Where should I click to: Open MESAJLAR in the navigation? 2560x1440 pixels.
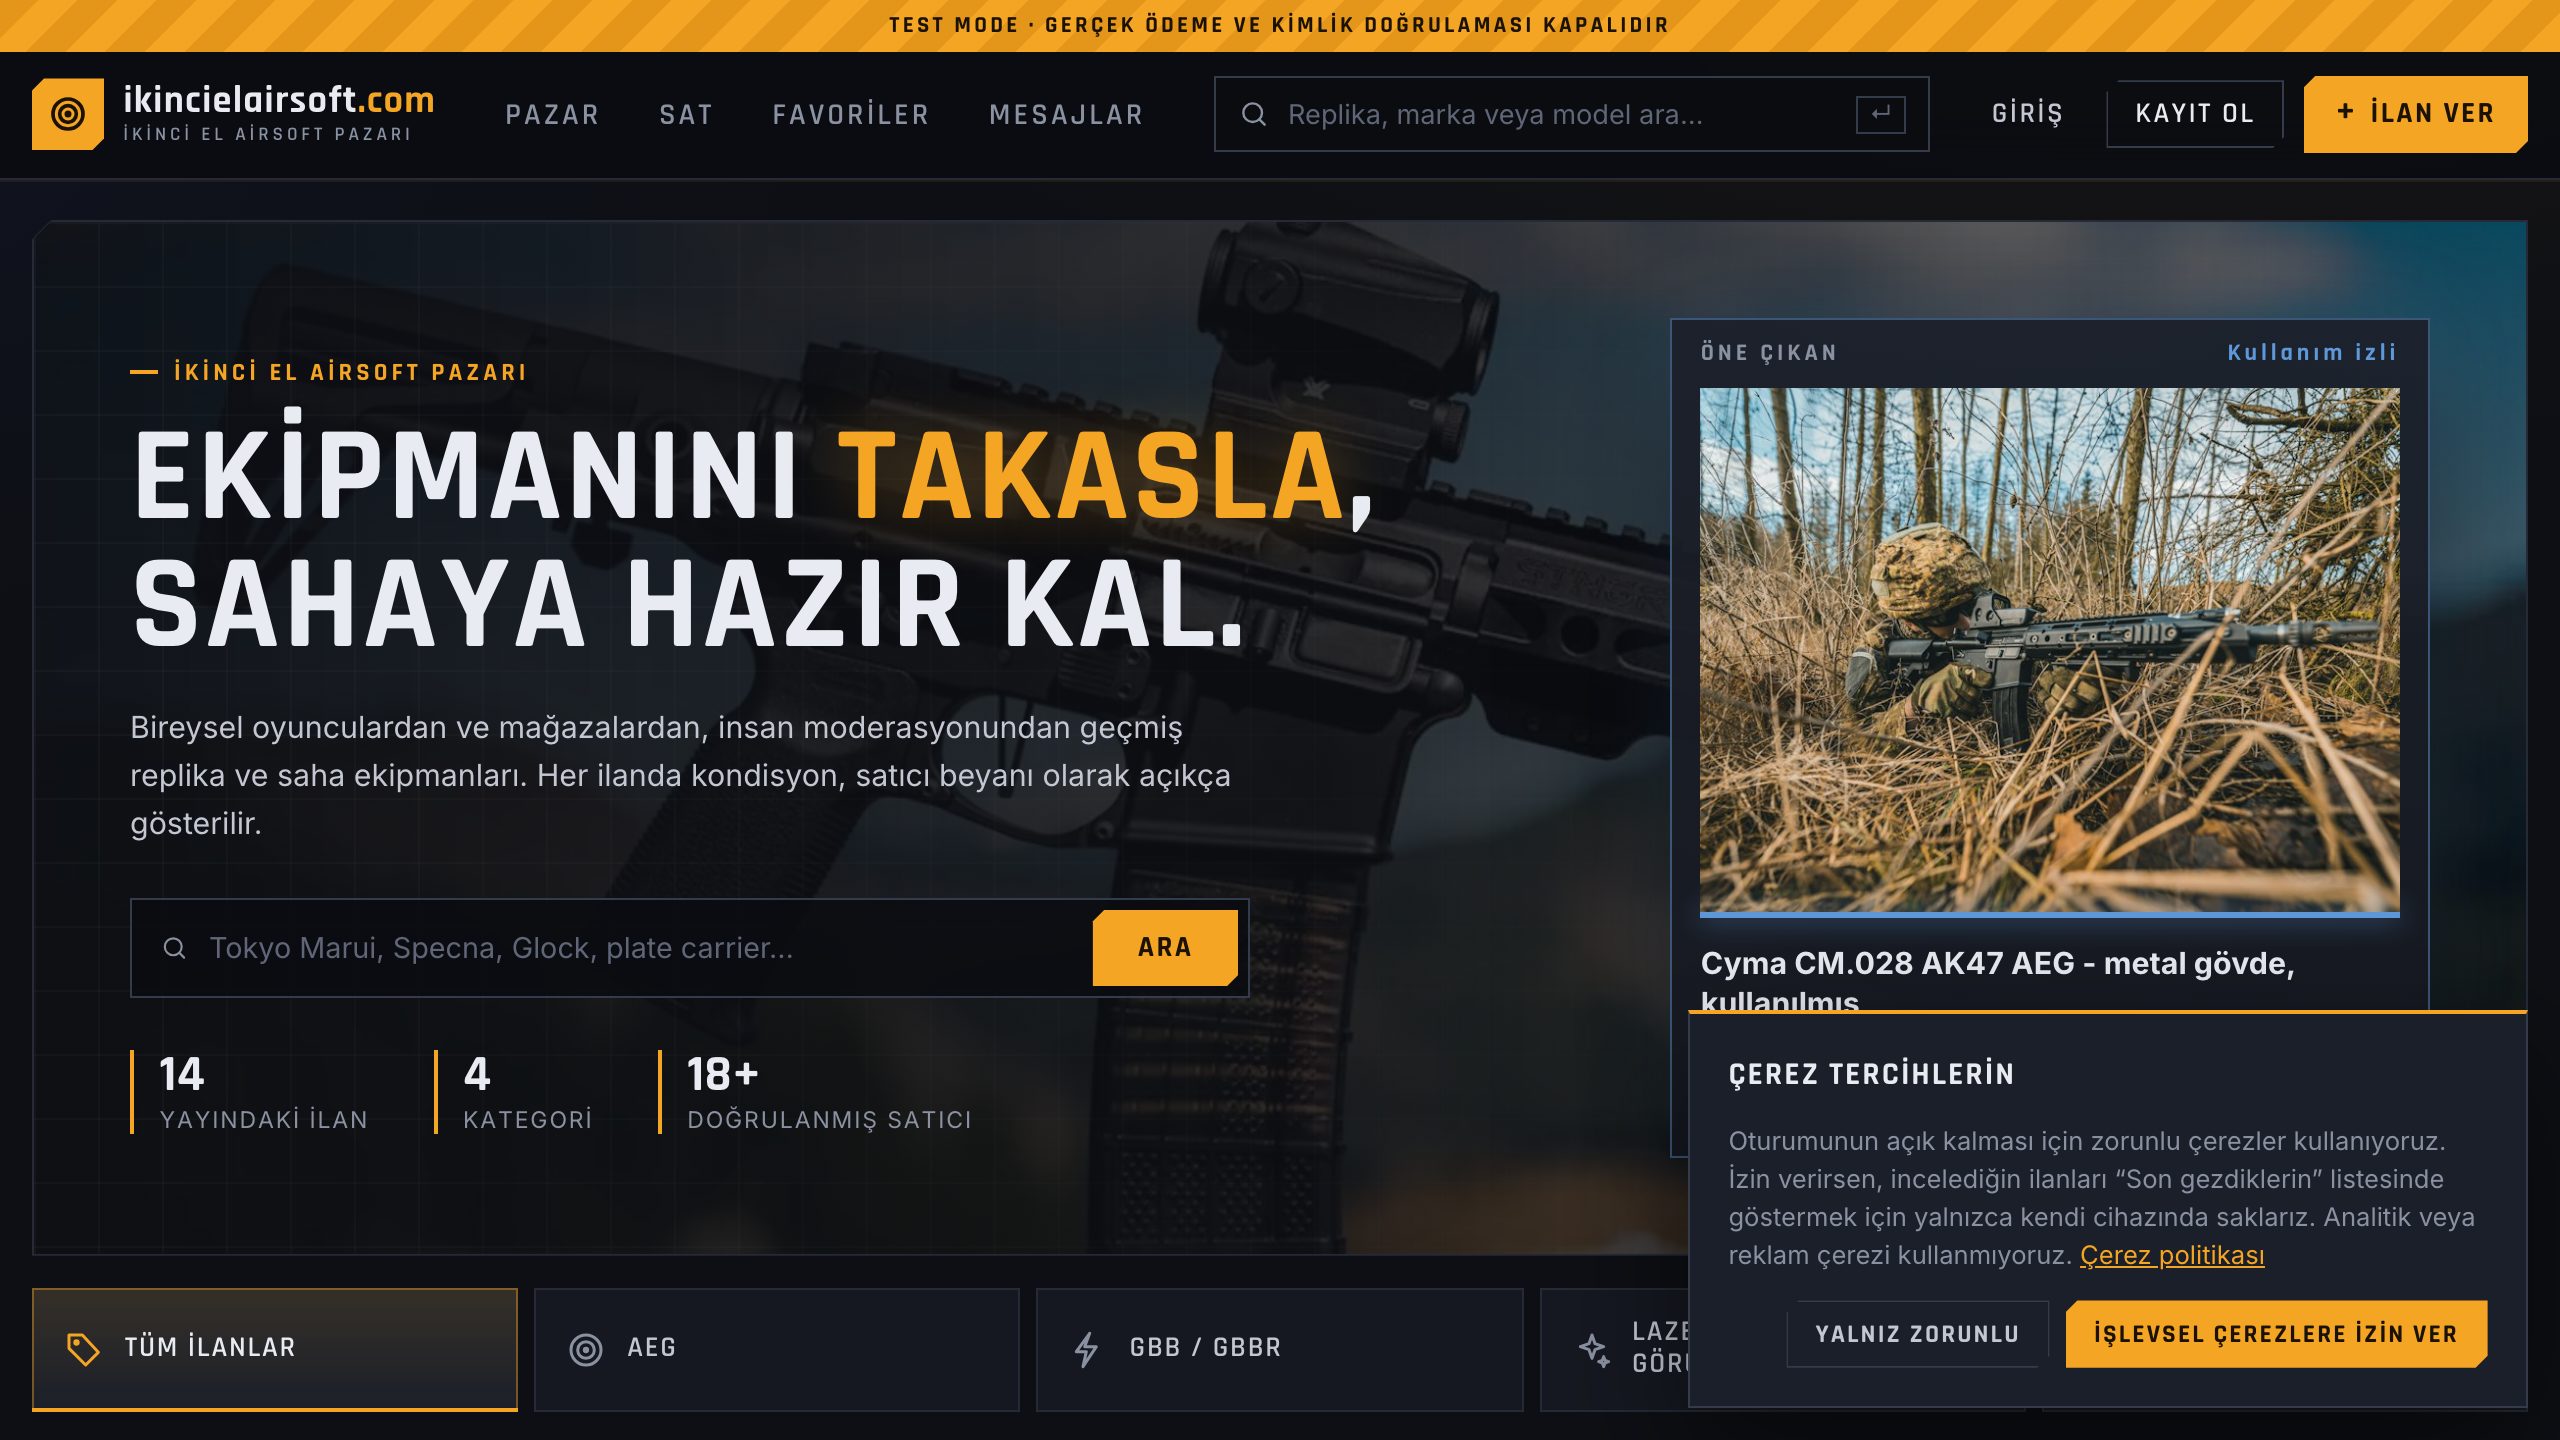pos(1066,115)
